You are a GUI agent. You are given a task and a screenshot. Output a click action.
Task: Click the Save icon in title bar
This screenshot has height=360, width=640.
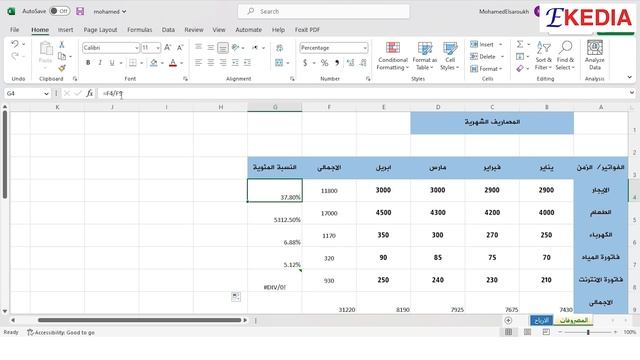[x=80, y=11]
